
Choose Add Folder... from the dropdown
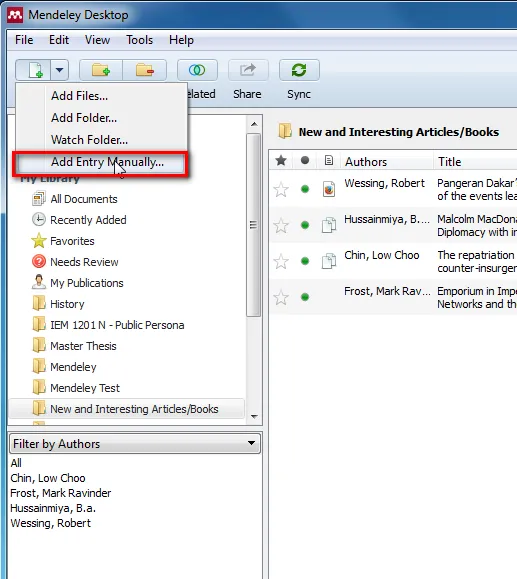point(102,118)
